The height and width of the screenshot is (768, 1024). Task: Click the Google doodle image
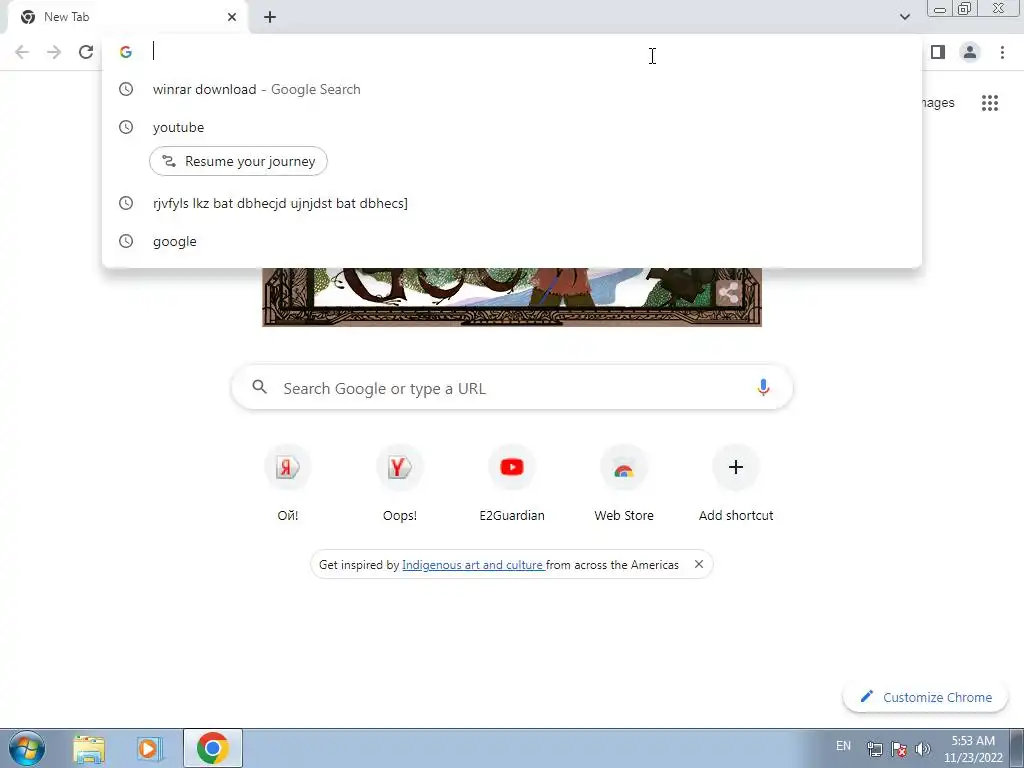512,297
